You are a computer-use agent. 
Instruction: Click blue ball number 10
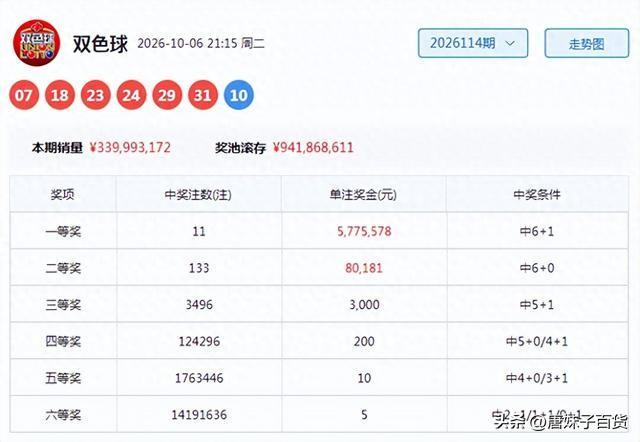pyautogui.click(x=239, y=95)
